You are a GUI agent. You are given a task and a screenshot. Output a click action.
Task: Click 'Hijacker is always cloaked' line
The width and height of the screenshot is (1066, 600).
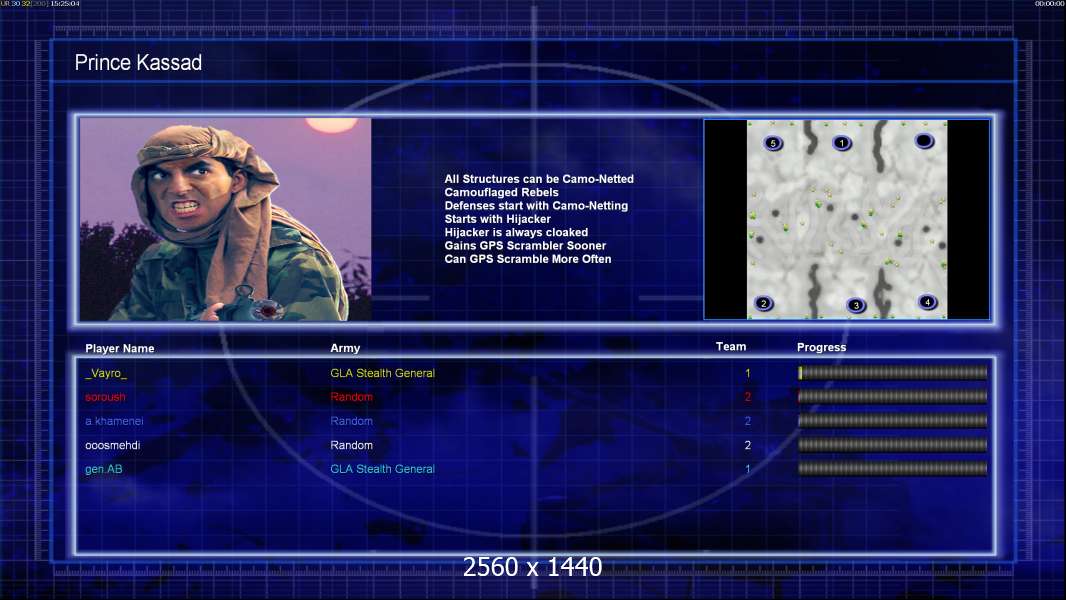[516, 232]
